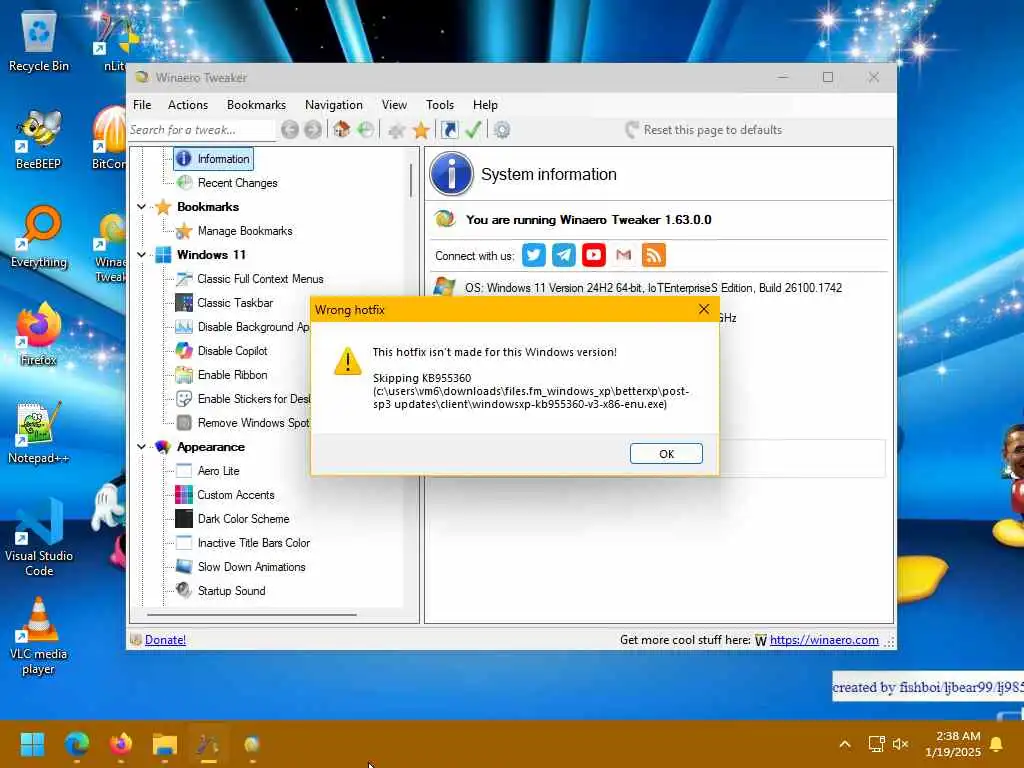Select the Manage Bookmarks tree item

235,231
